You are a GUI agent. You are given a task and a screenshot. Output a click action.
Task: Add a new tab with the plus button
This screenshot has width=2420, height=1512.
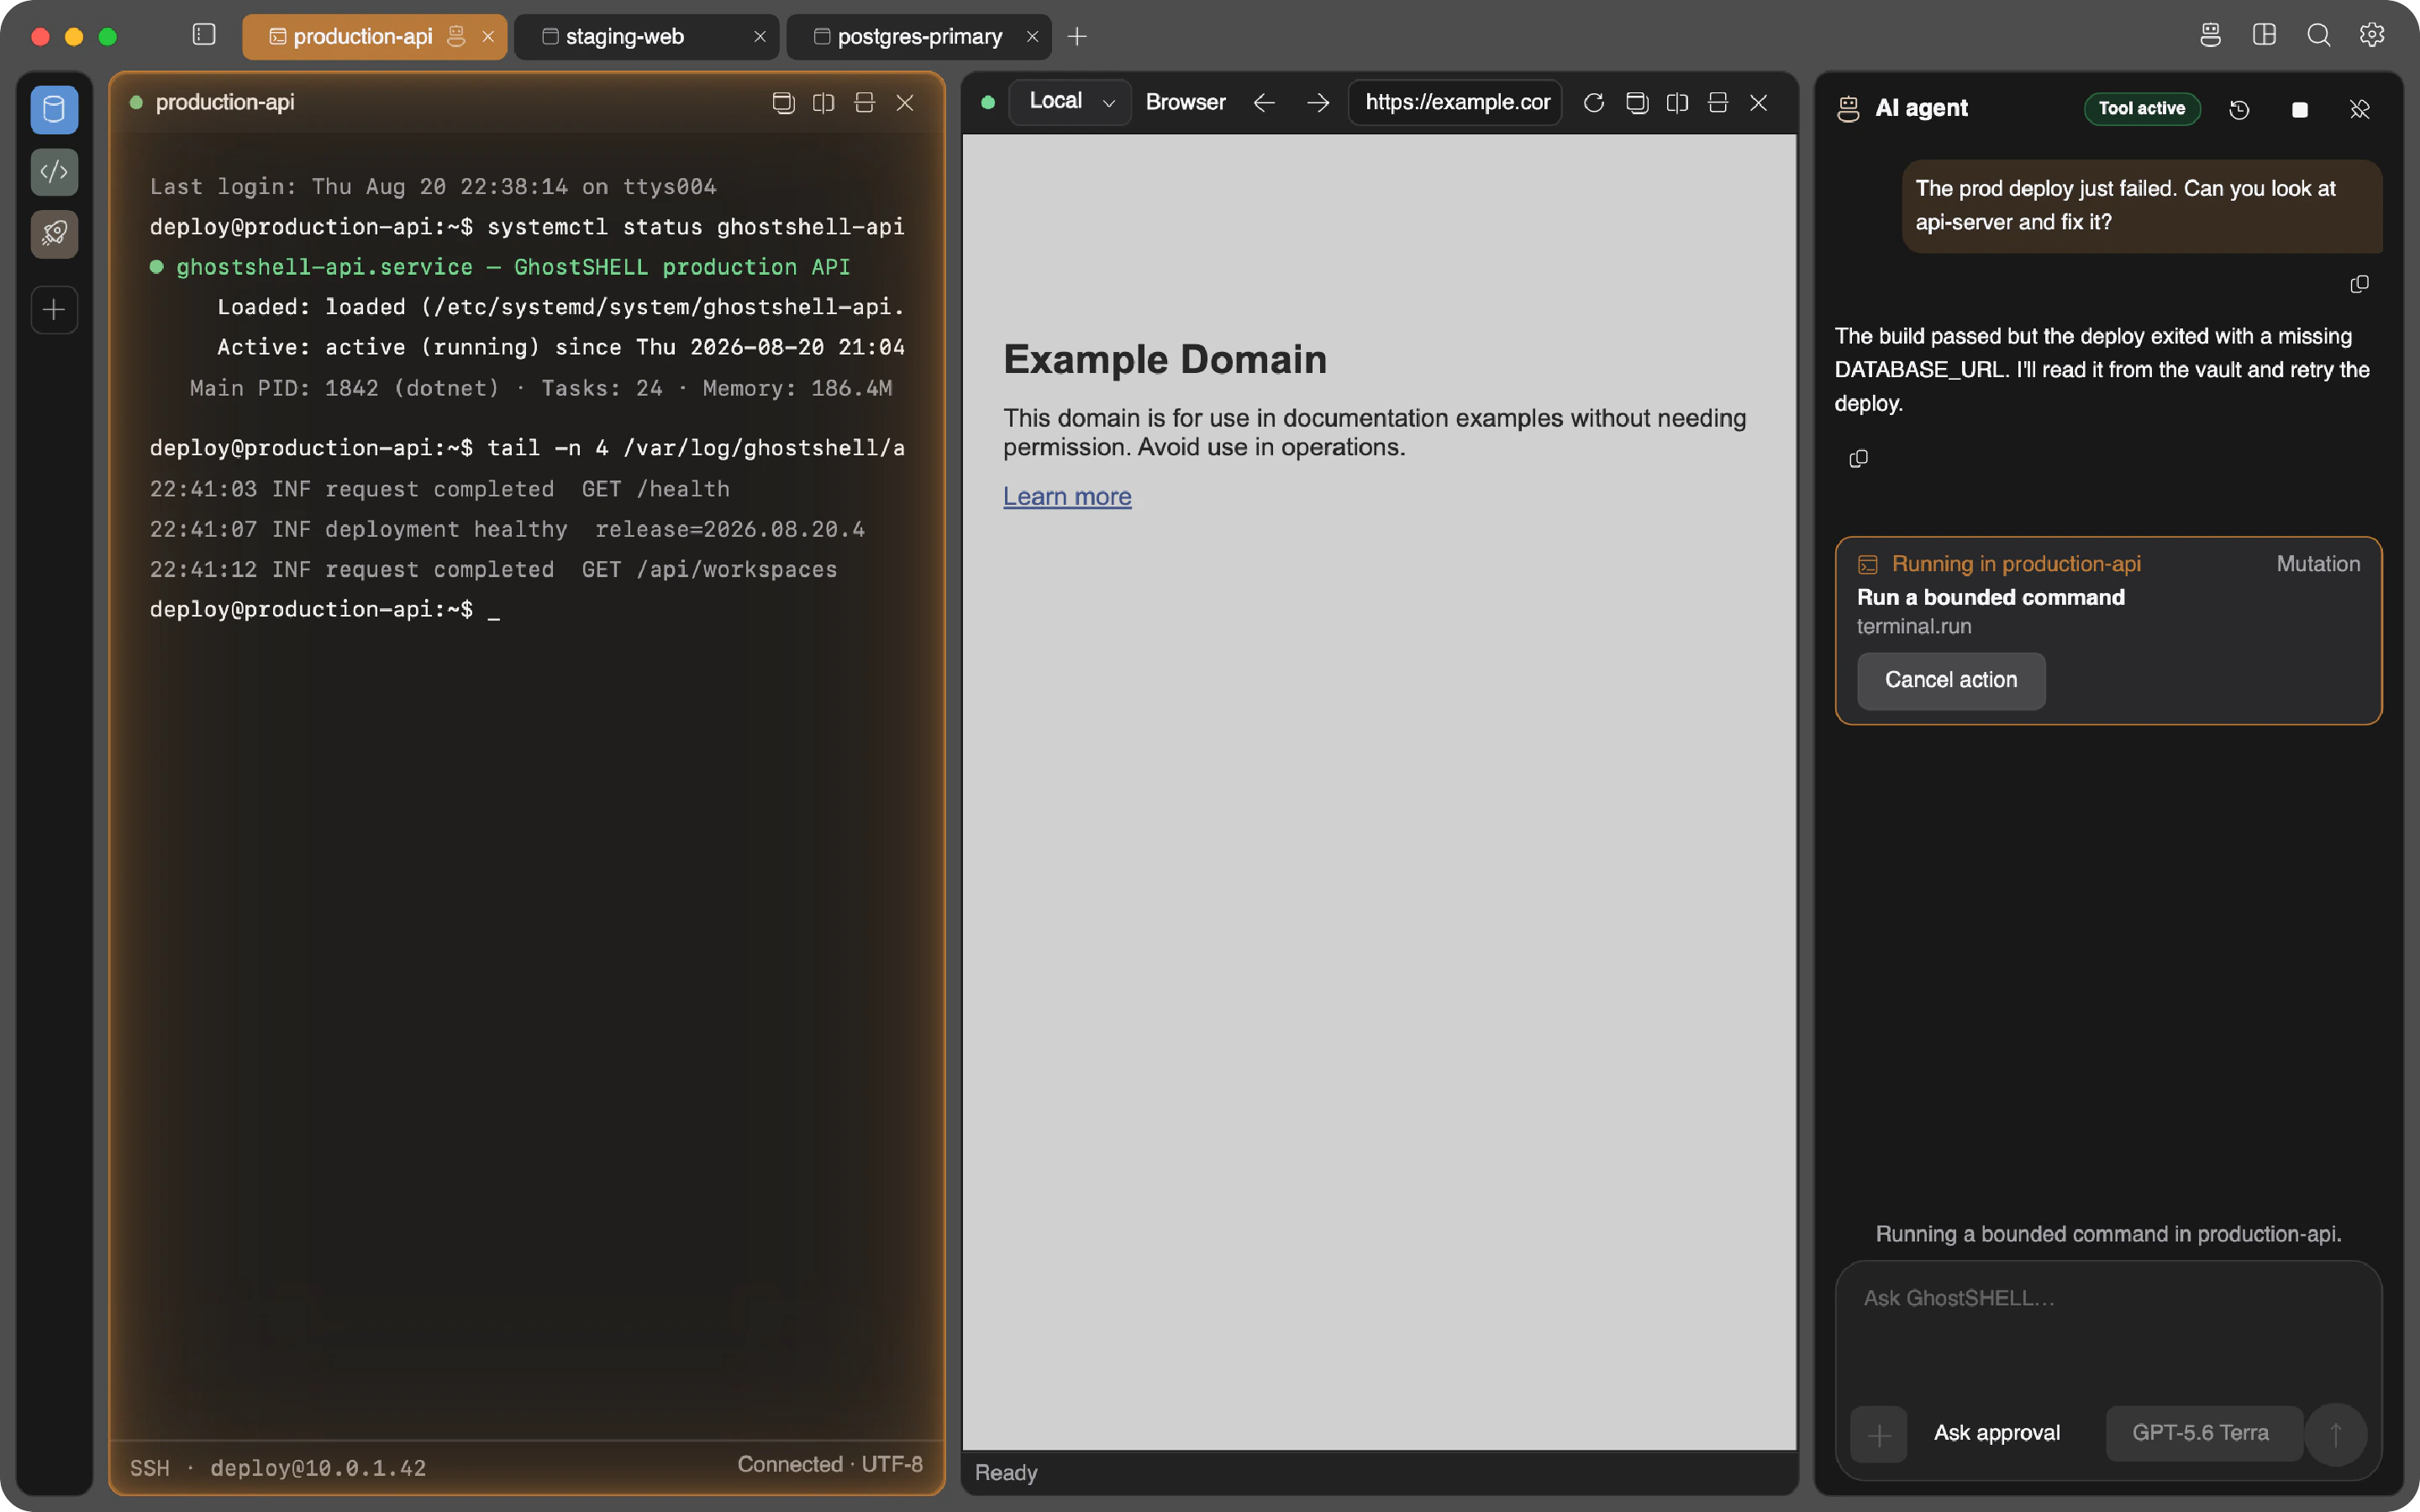point(1077,37)
